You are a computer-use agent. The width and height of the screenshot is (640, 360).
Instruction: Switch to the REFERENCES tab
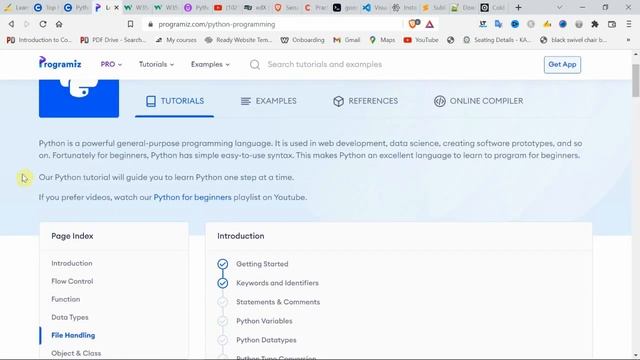[365, 101]
